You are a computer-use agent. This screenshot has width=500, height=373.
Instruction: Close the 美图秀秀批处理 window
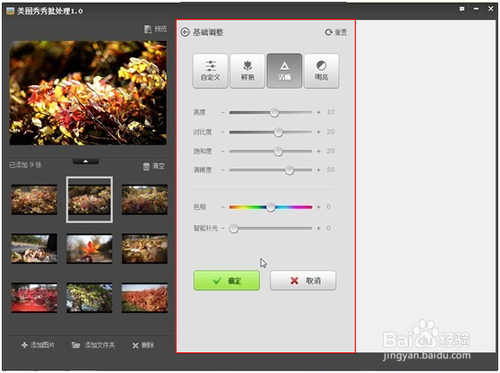click(x=491, y=9)
